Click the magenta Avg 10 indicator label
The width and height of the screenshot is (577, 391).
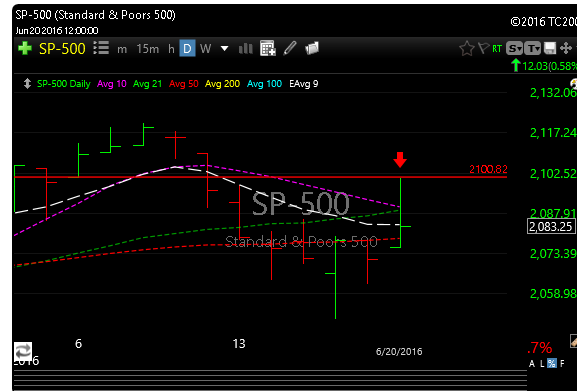(111, 84)
